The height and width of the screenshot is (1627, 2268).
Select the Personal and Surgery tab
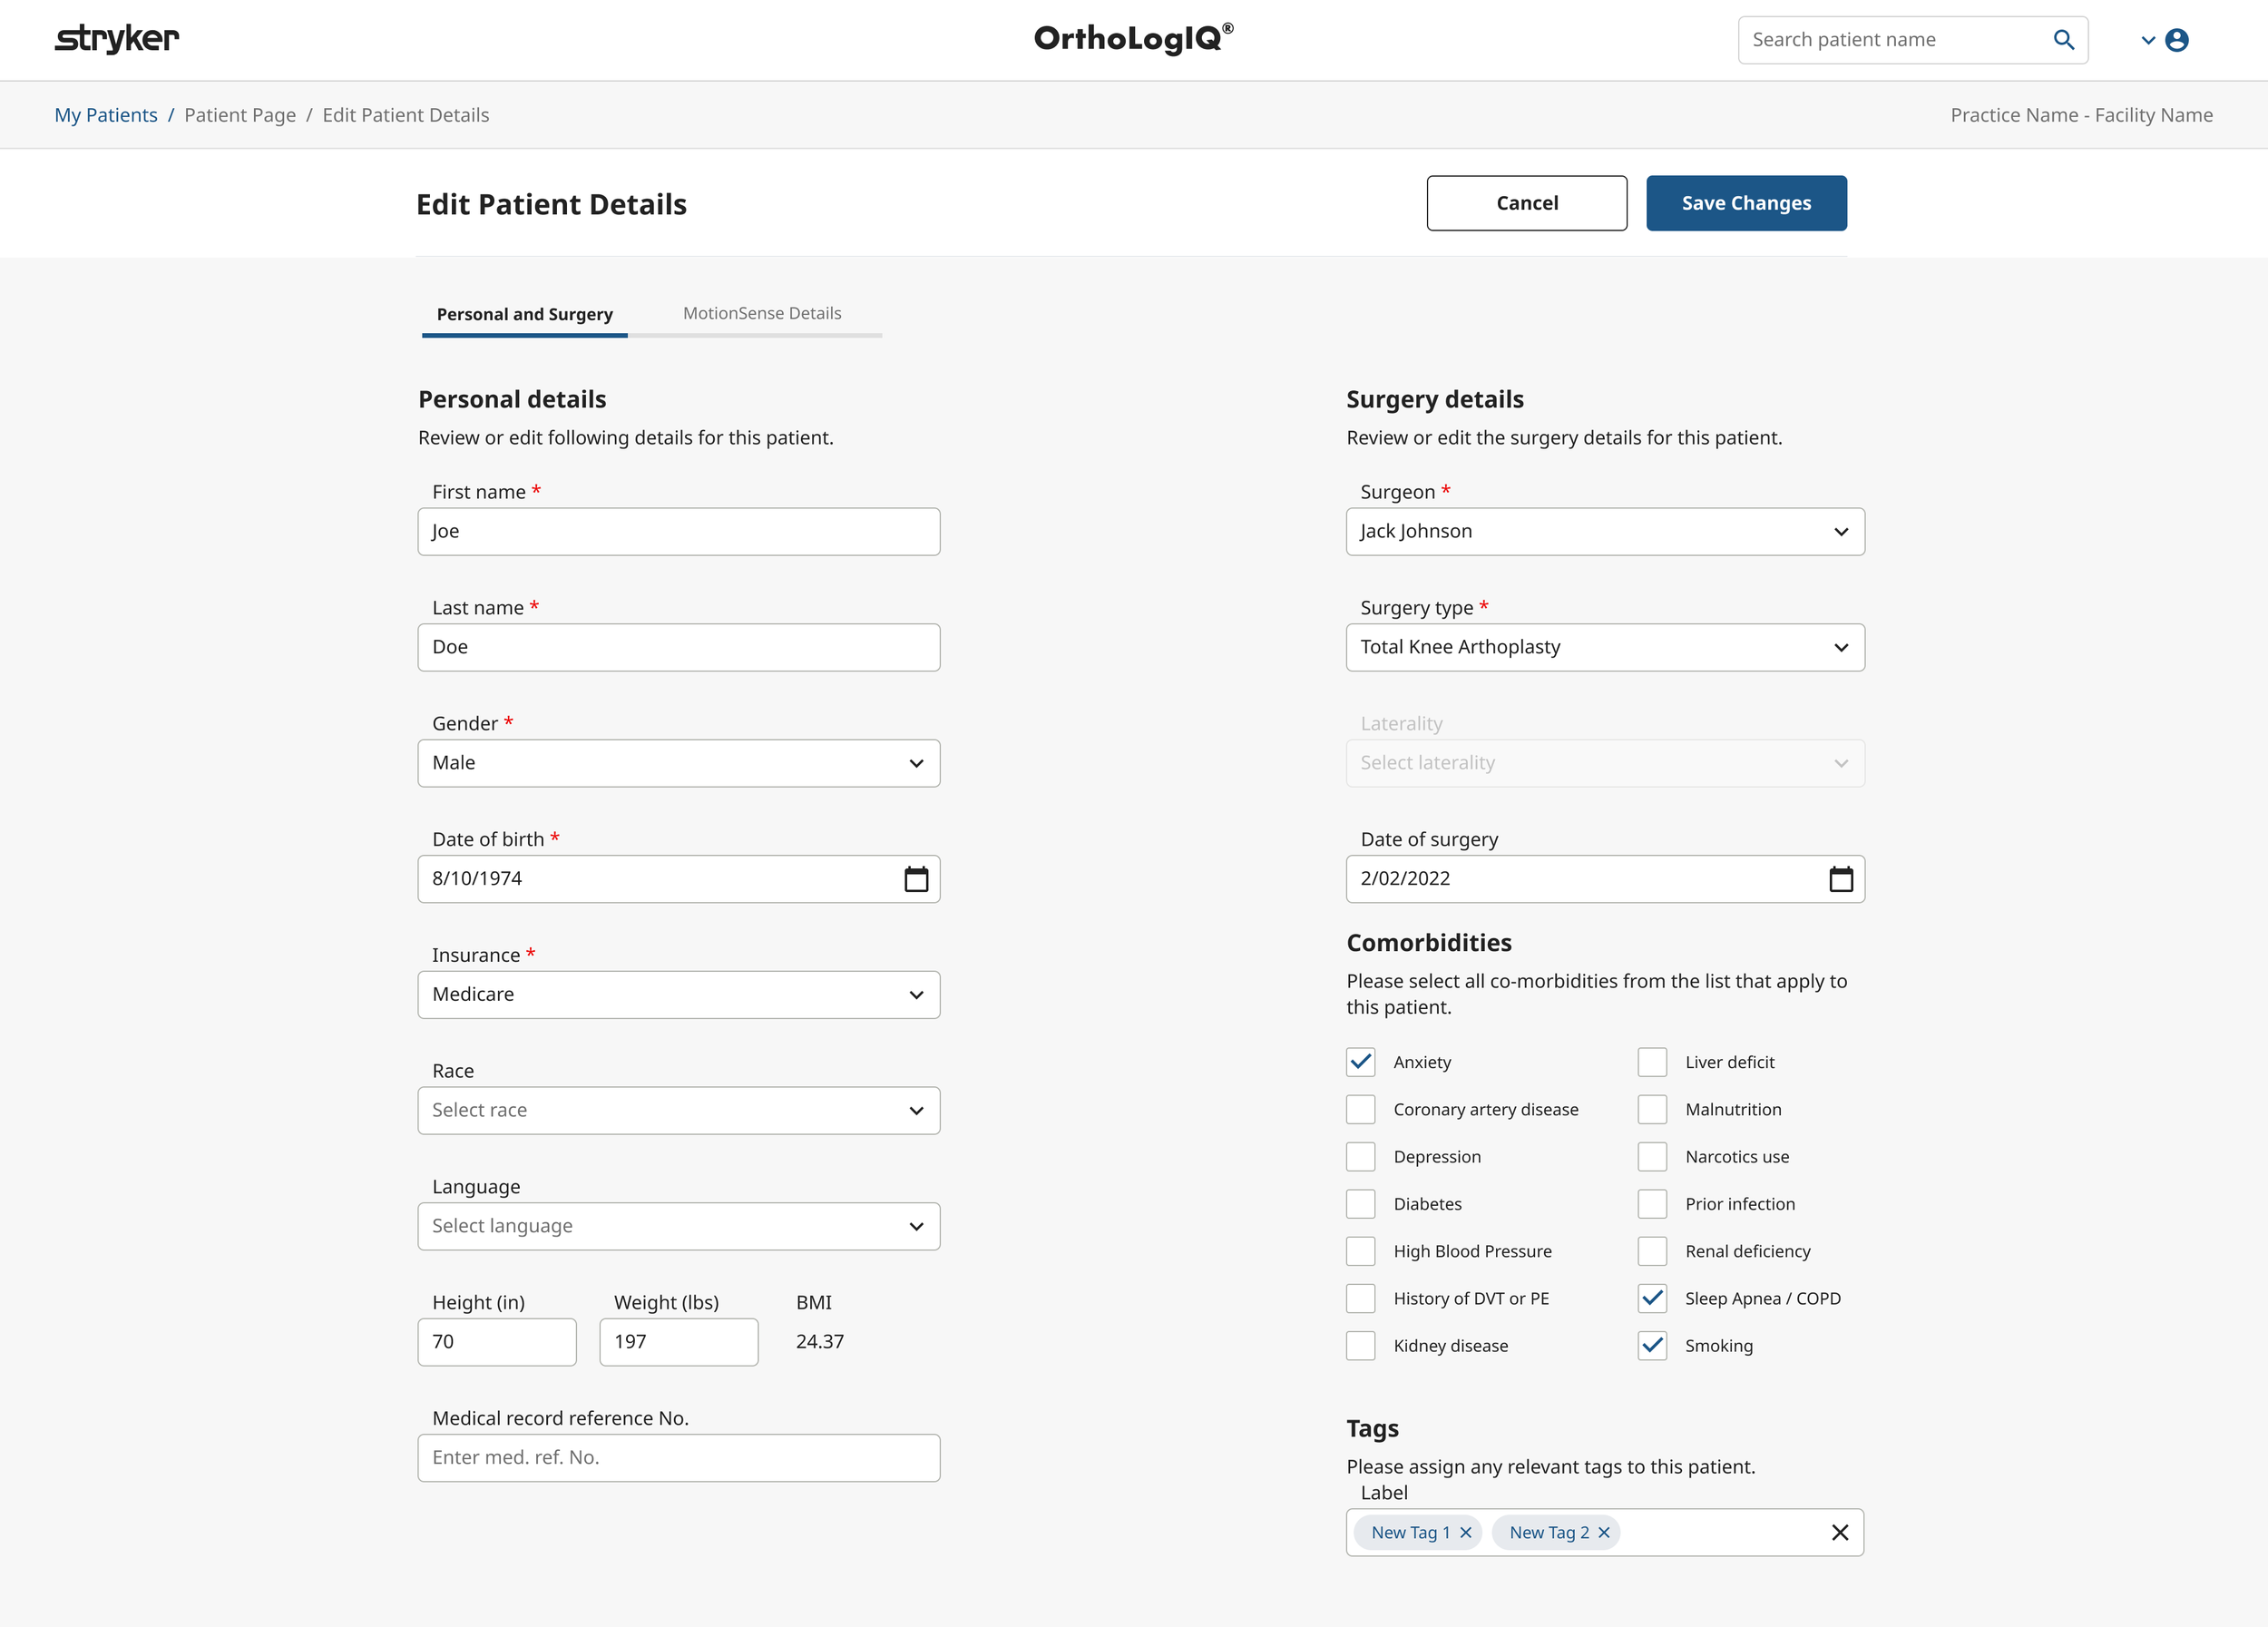[x=524, y=313]
